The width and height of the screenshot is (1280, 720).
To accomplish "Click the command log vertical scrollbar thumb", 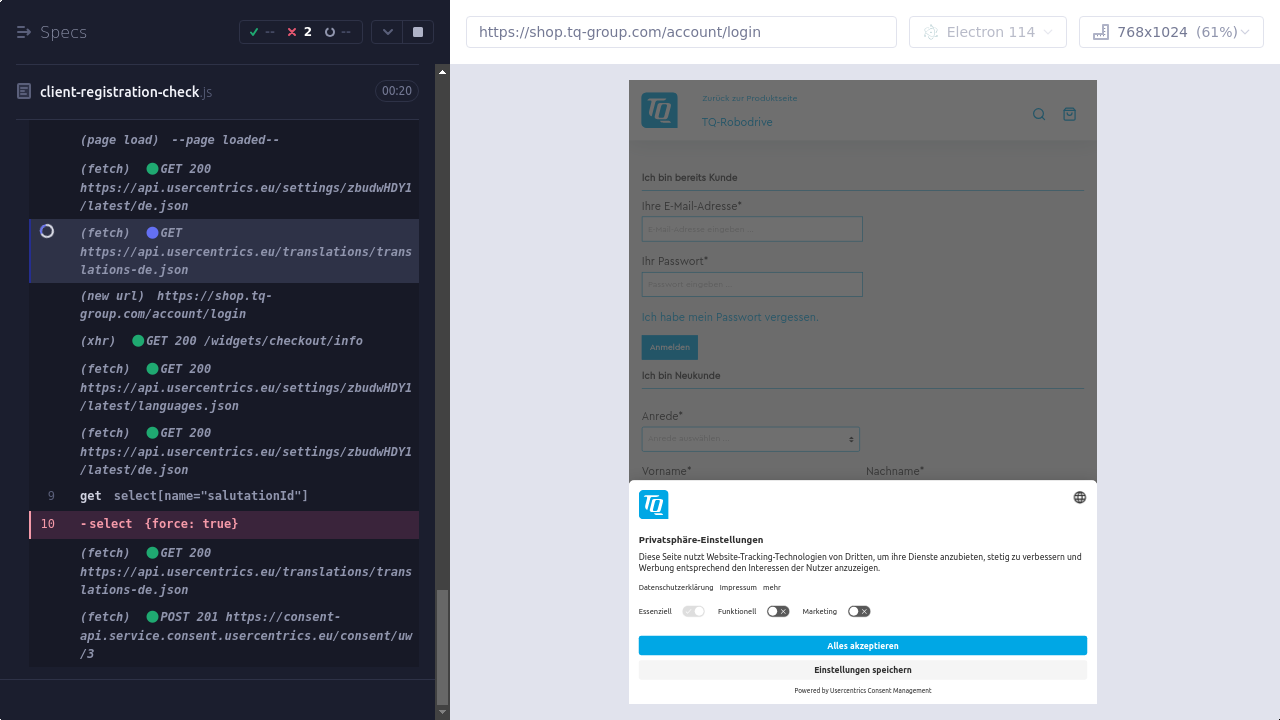I will tap(442, 646).
